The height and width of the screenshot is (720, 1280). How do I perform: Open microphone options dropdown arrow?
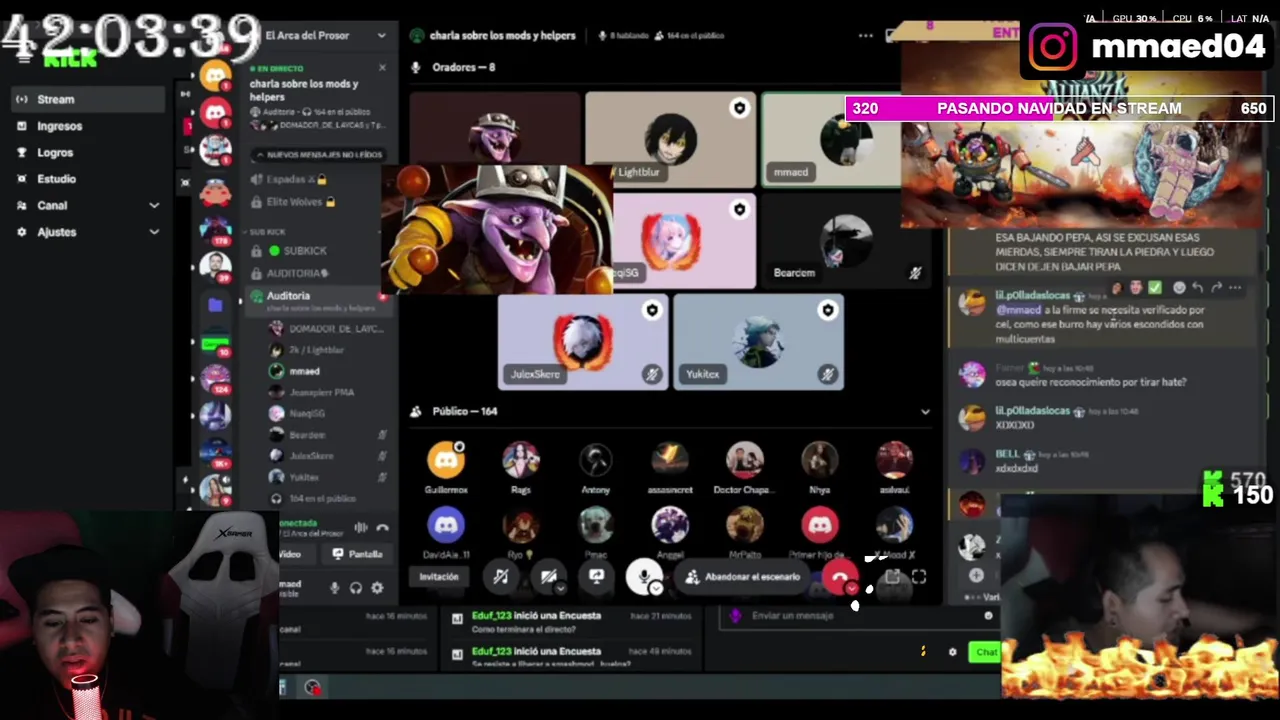pyautogui.click(x=656, y=589)
